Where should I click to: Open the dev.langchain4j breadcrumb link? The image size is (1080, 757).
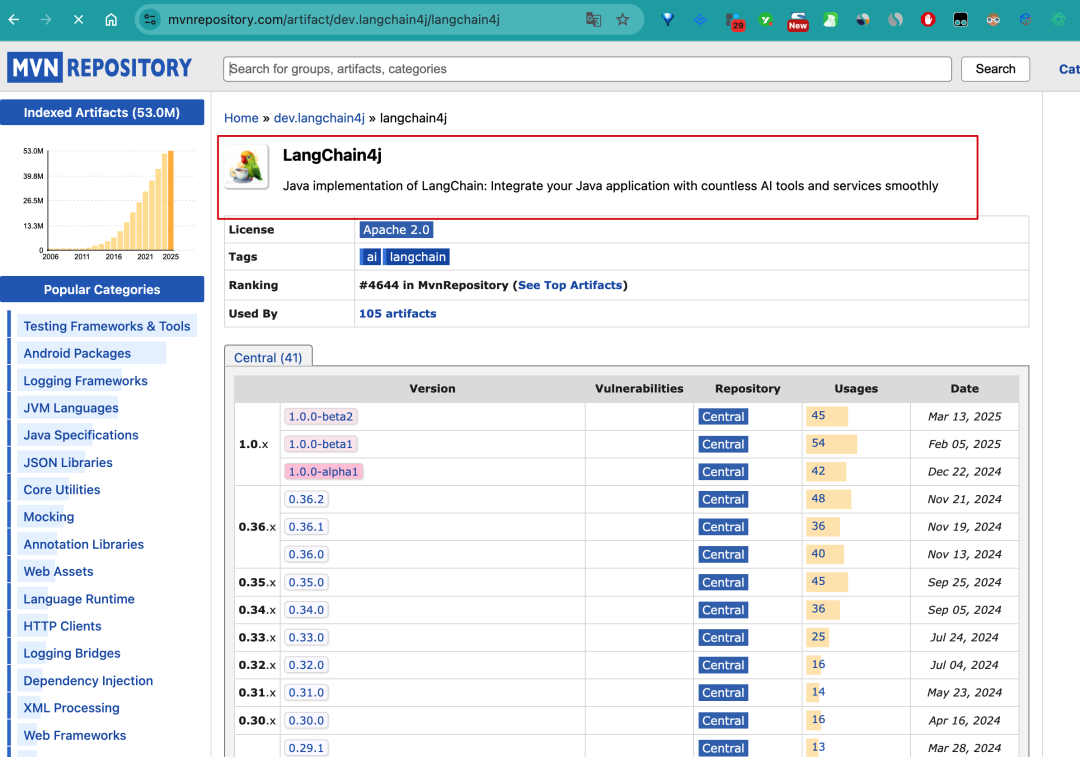click(318, 118)
